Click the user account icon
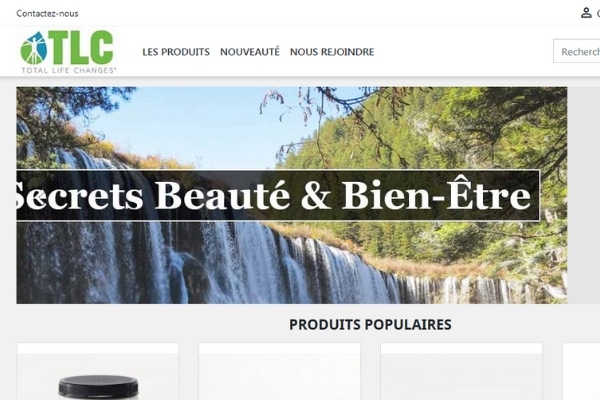 click(586, 13)
